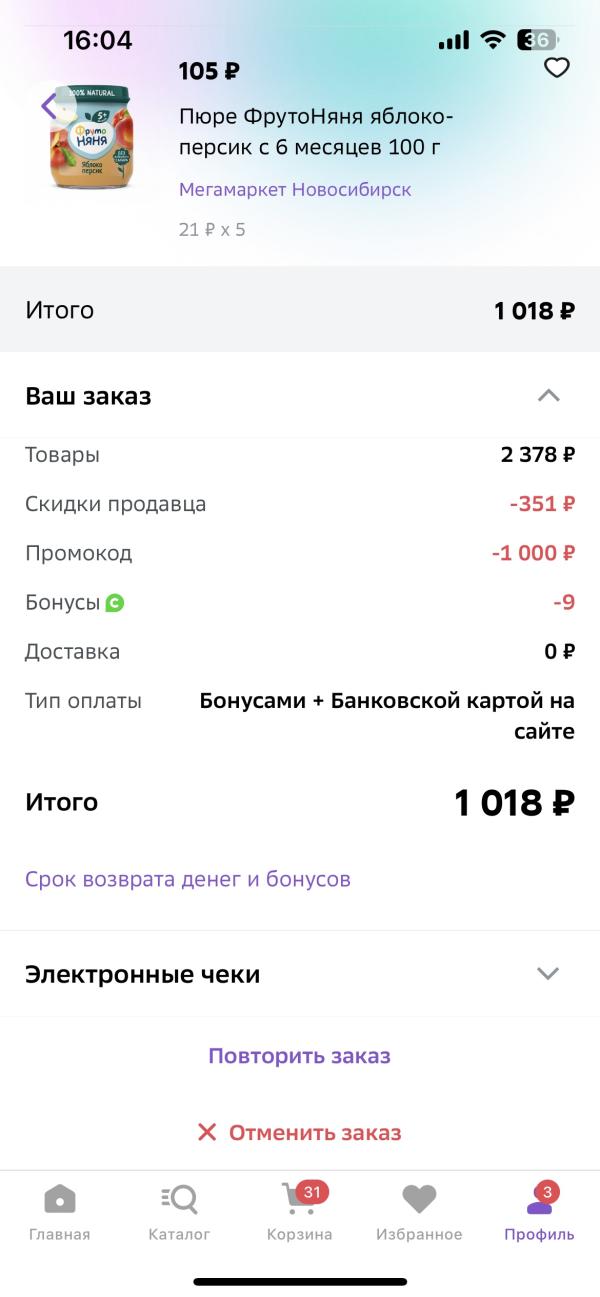Tap the back arrow icon
600x1297 pixels.
point(49,105)
